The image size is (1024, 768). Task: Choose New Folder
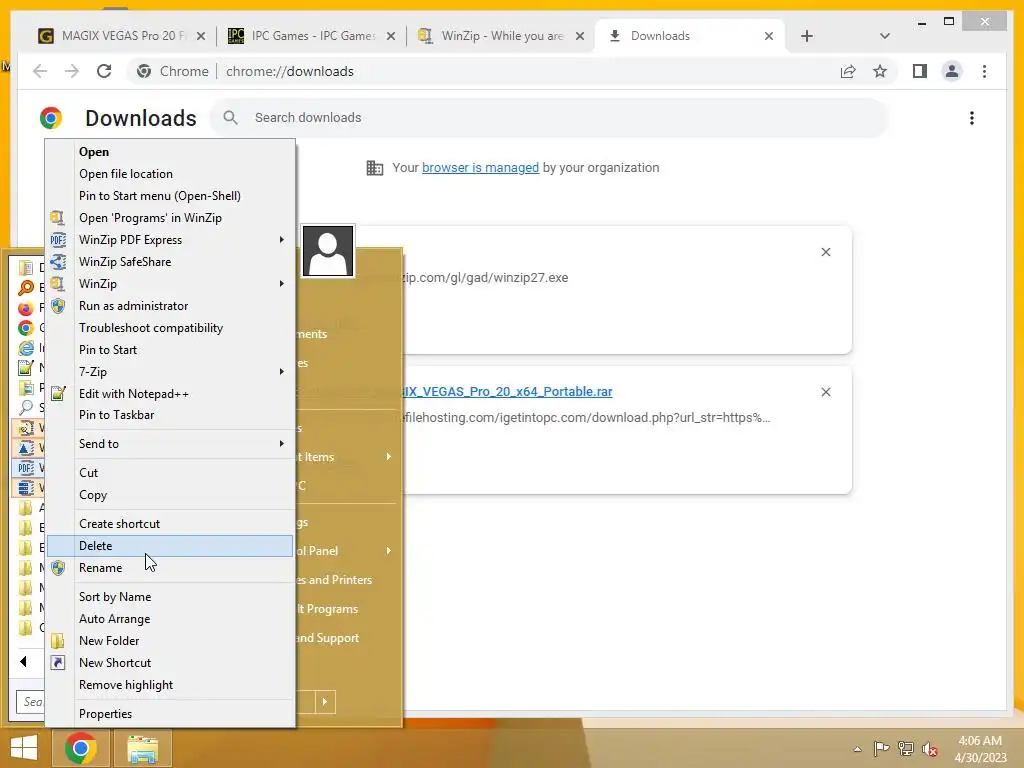tap(170, 640)
